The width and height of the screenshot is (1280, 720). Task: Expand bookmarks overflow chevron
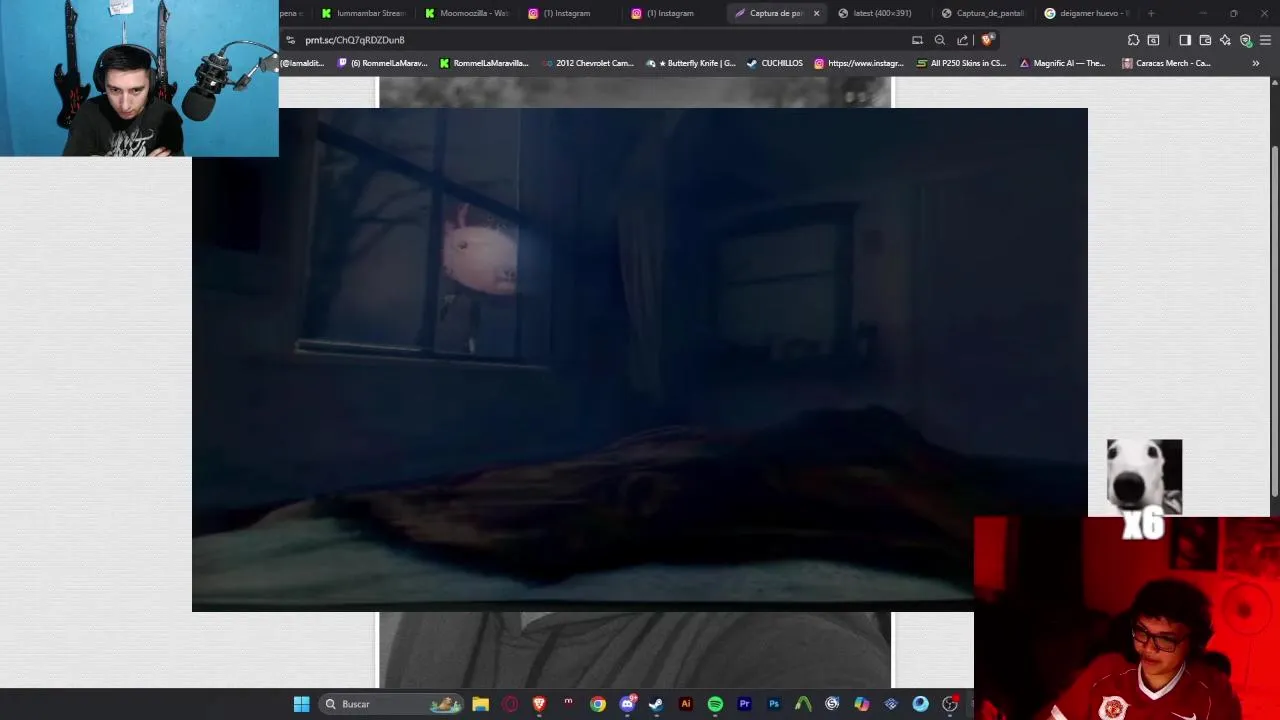pyautogui.click(x=1256, y=63)
